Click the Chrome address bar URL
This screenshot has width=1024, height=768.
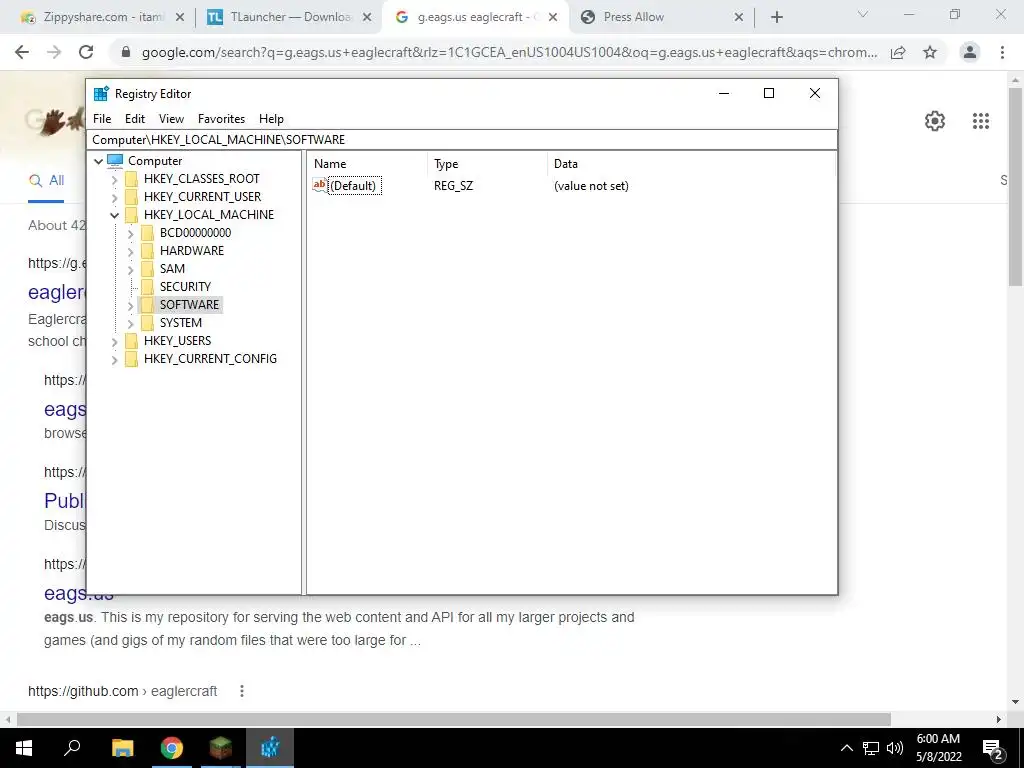[x=509, y=52]
